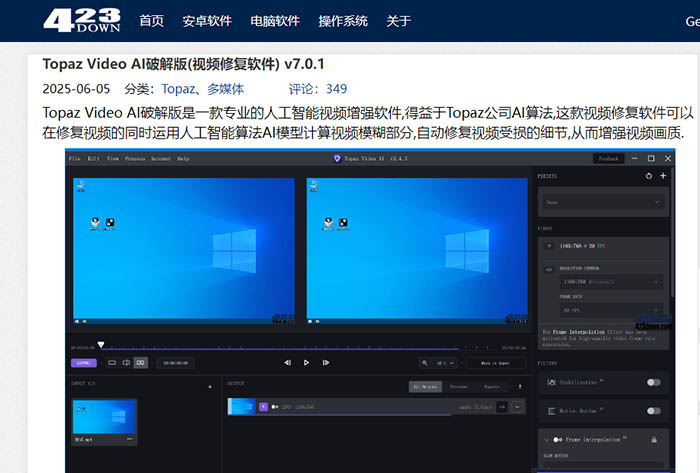
Task: Collapse the Frame Interpolation section chevron
Action: pos(546,440)
